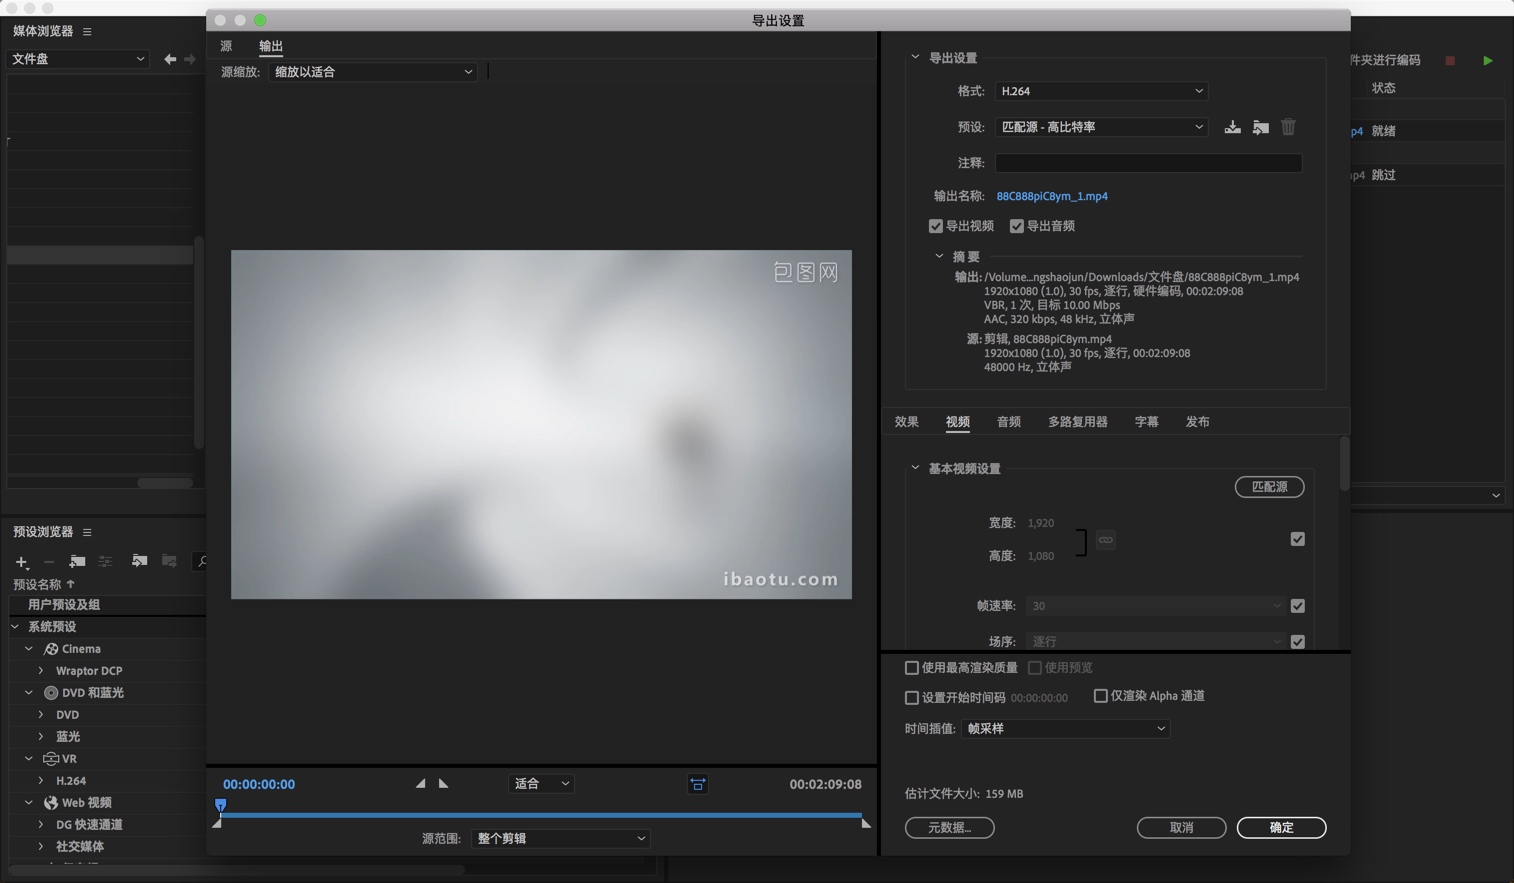Viewport: 1514px width, 883px height.
Task: Check the 仅渲染 Alpha 通道 option
Action: pyautogui.click(x=1101, y=696)
